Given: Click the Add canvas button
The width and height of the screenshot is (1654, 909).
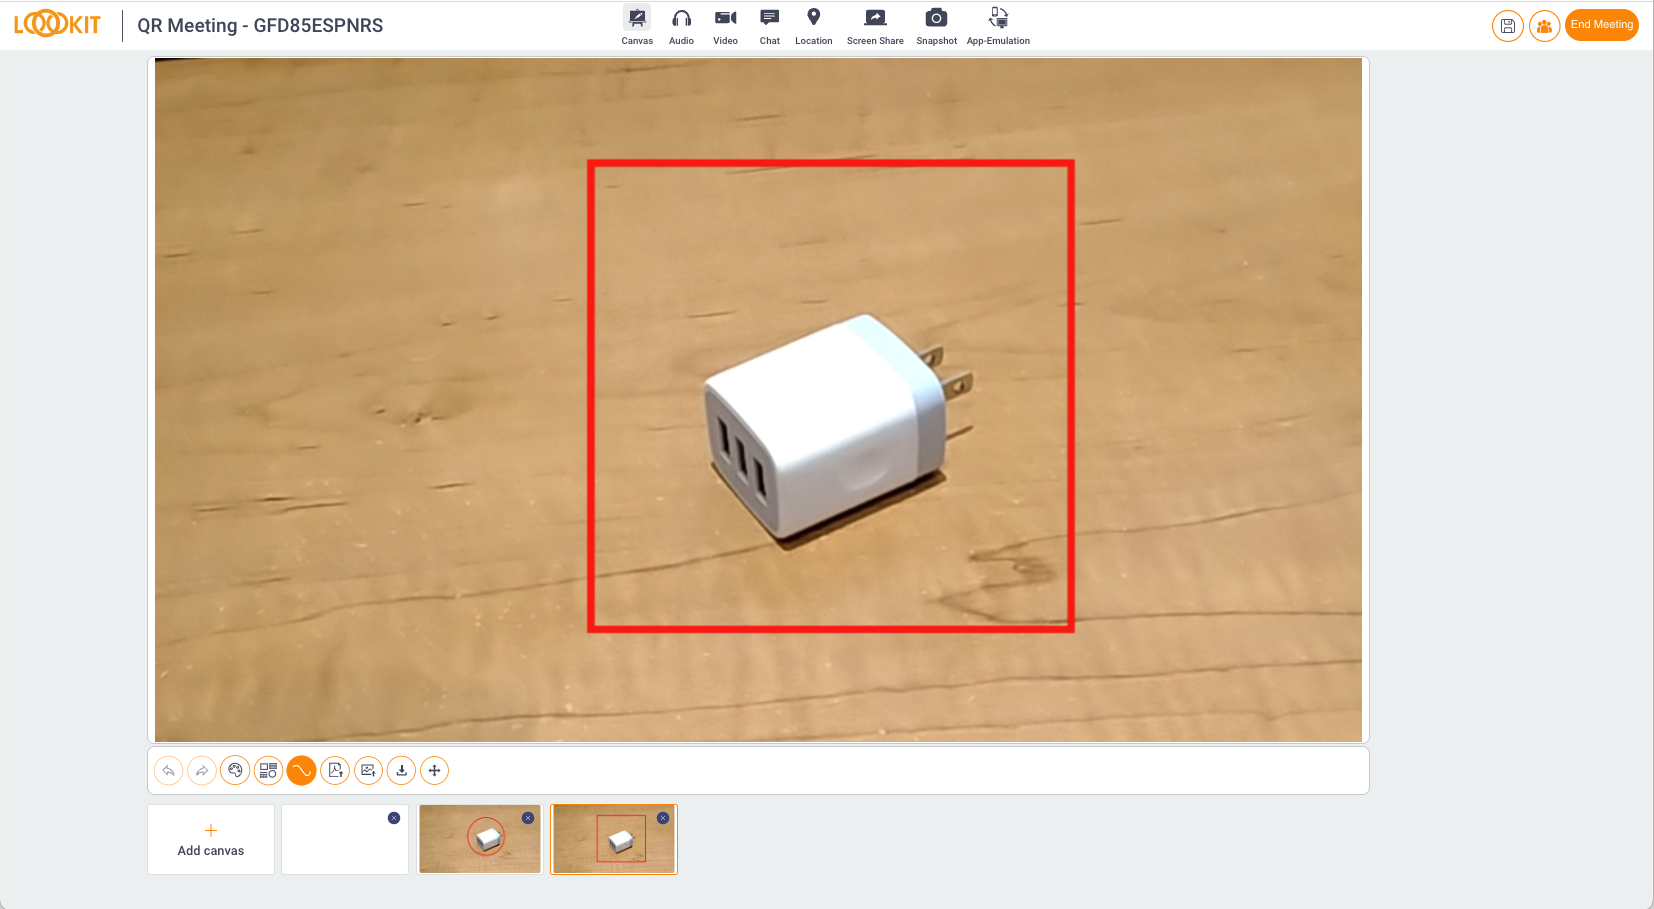Looking at the screenshot, I should [x=211, y=840].
